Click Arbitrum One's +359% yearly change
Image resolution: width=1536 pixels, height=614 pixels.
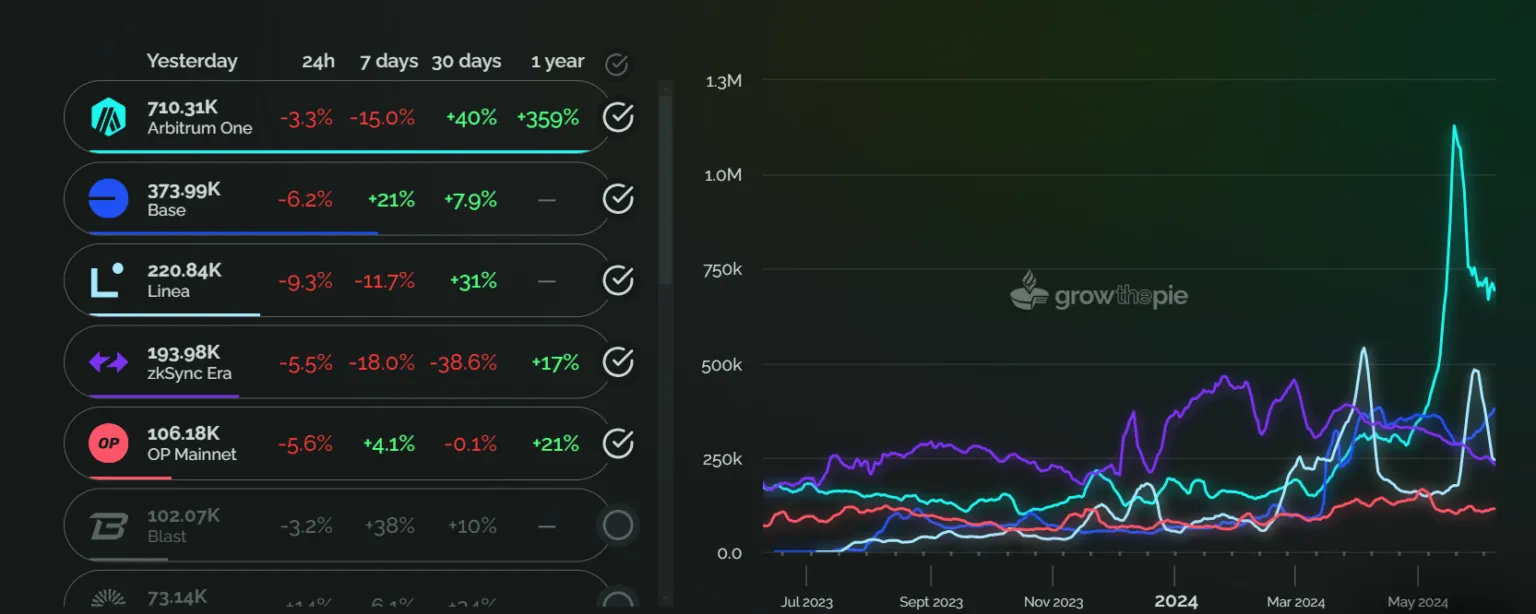[548, 118]
